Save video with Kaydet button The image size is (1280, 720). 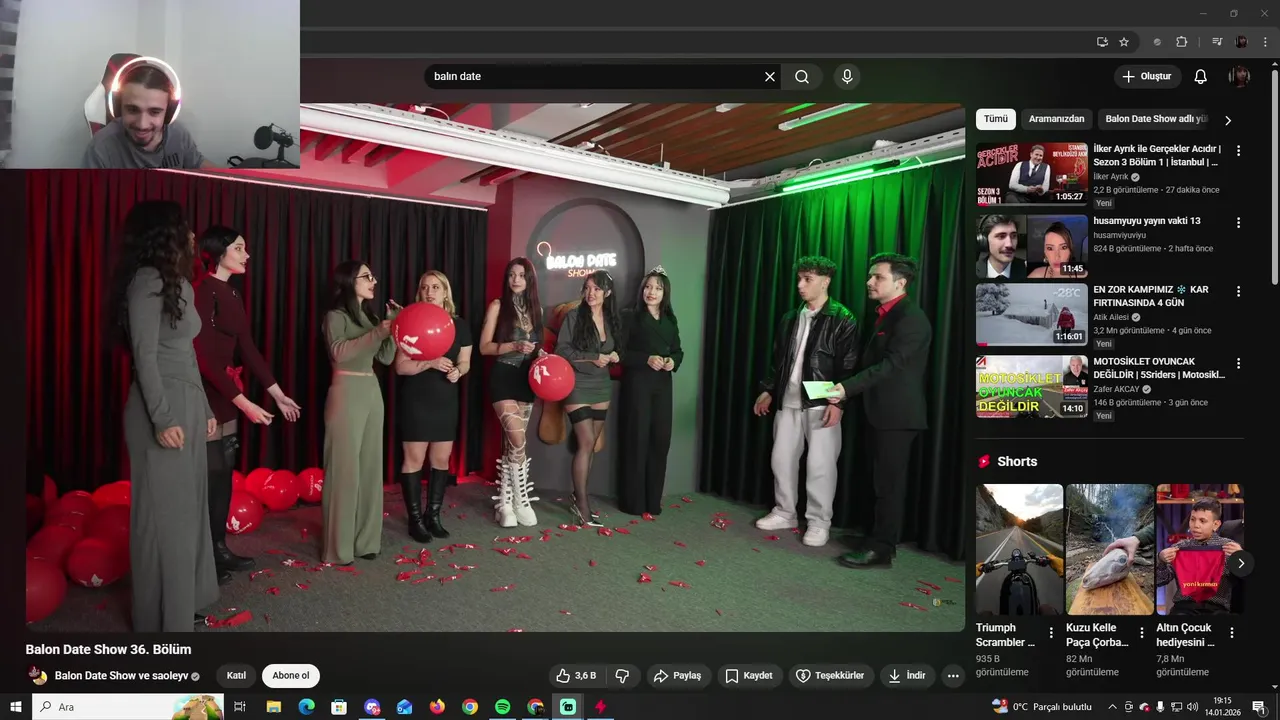[749, 676]
